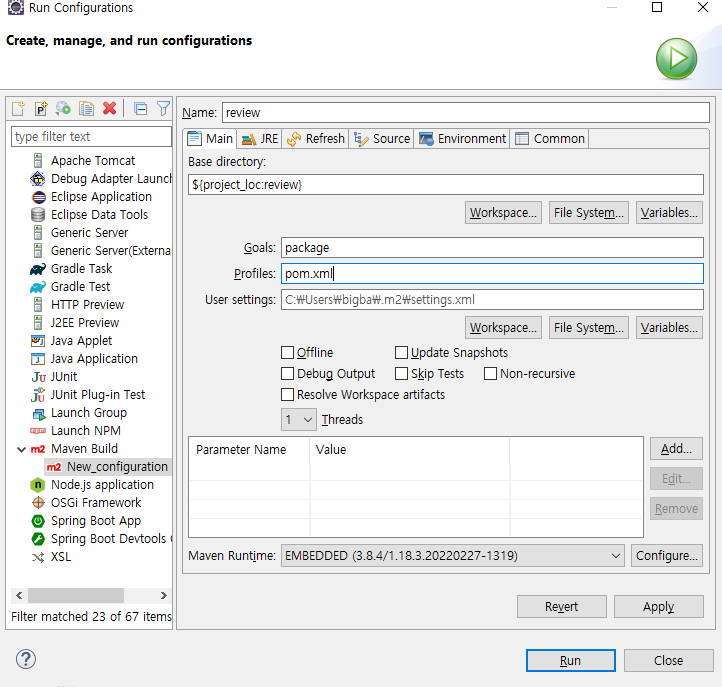This screenshot has height=687, width=722.
Task: Enable the Update Snapshots checkbox
Action: point(402,353)
